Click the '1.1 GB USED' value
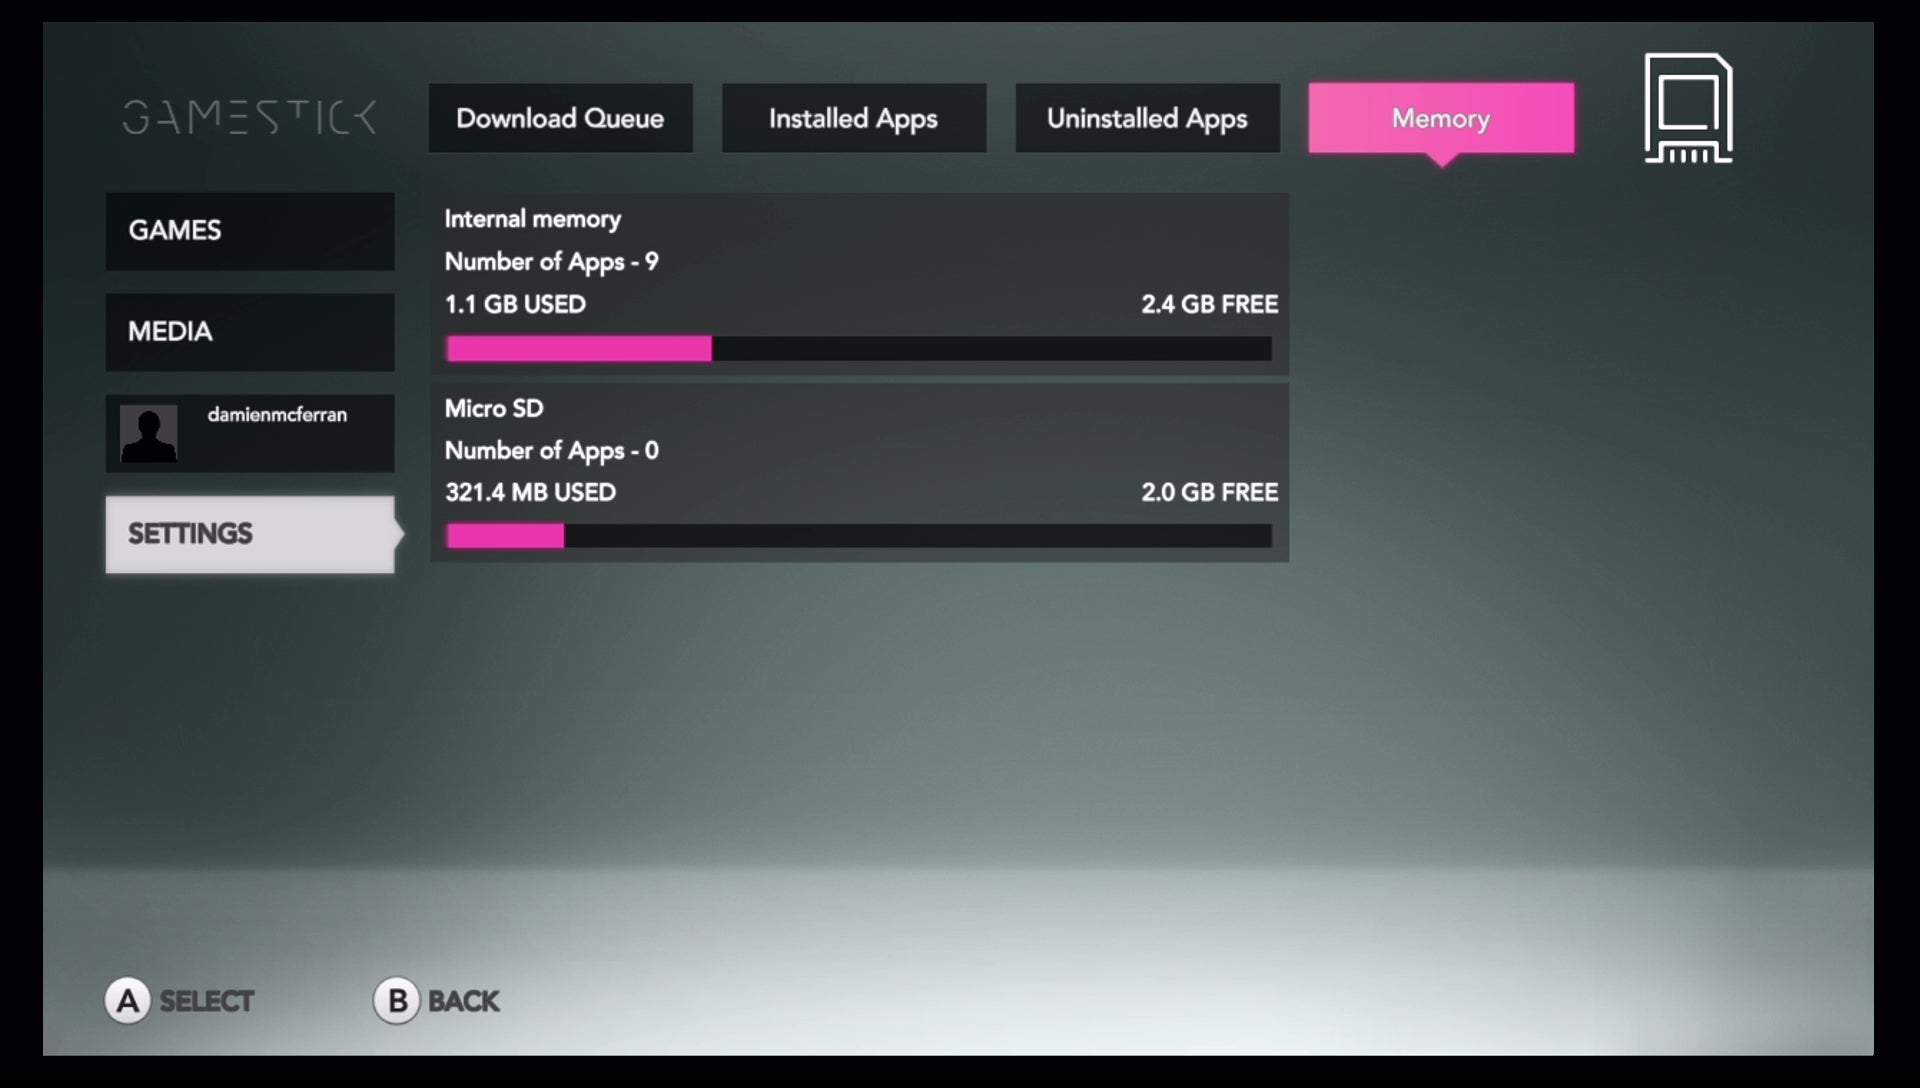The width and height of the screenshot is (1920, 1088). pos(515,304)
